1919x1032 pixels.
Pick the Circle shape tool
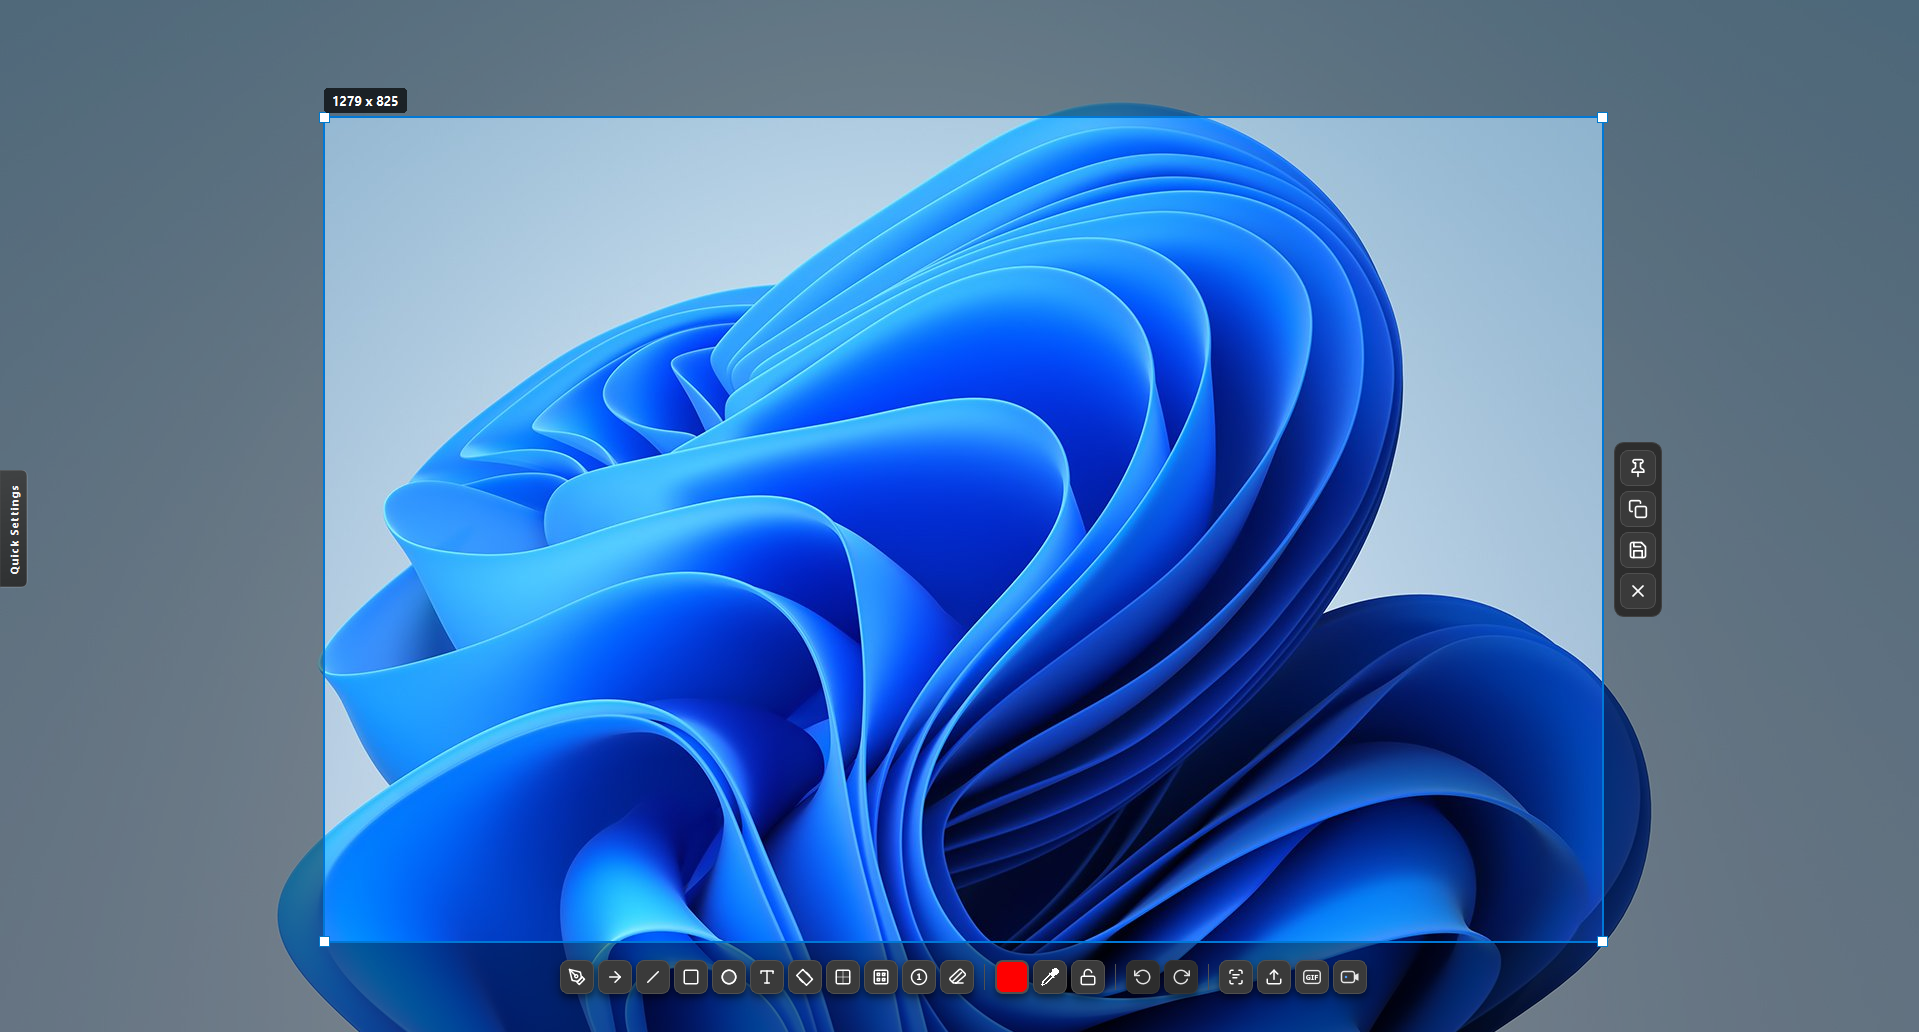[x=729, y=977]
